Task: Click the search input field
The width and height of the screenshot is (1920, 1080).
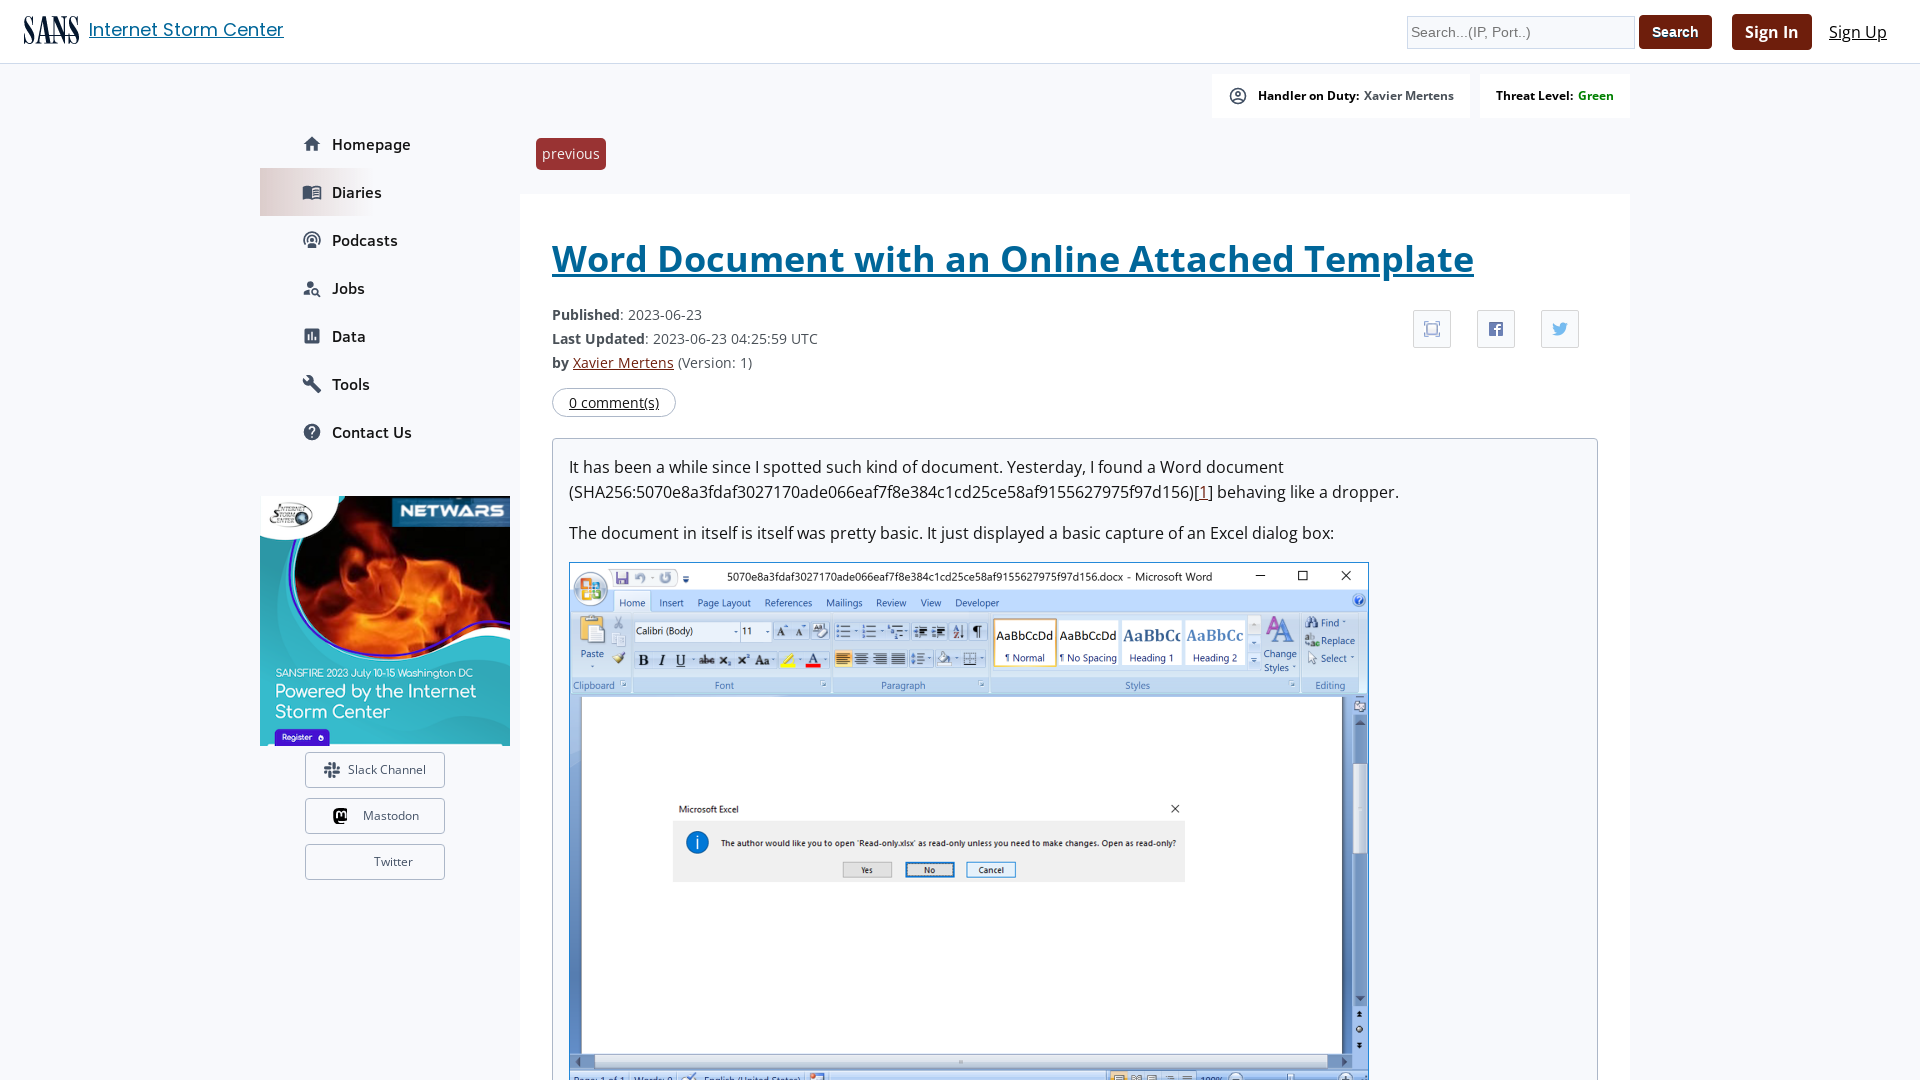Action: 1520,32
